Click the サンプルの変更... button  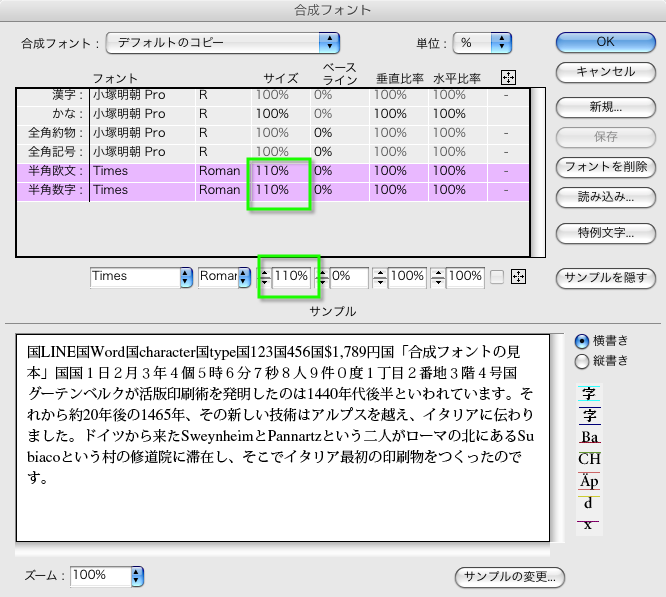coord(510,577)
